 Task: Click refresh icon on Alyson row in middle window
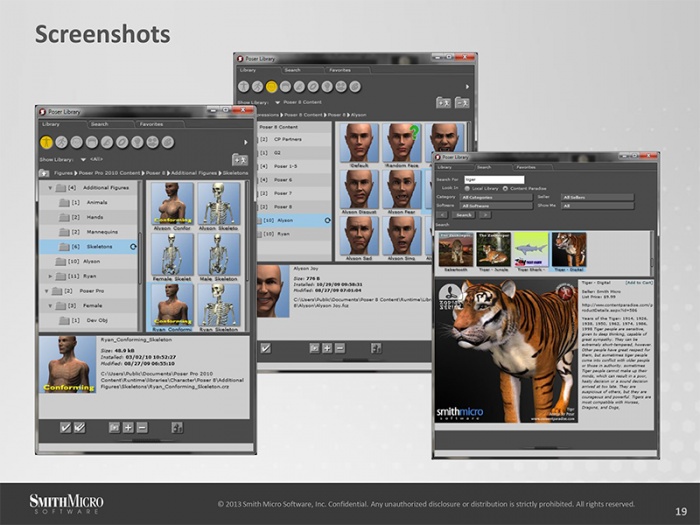[328, 220]
